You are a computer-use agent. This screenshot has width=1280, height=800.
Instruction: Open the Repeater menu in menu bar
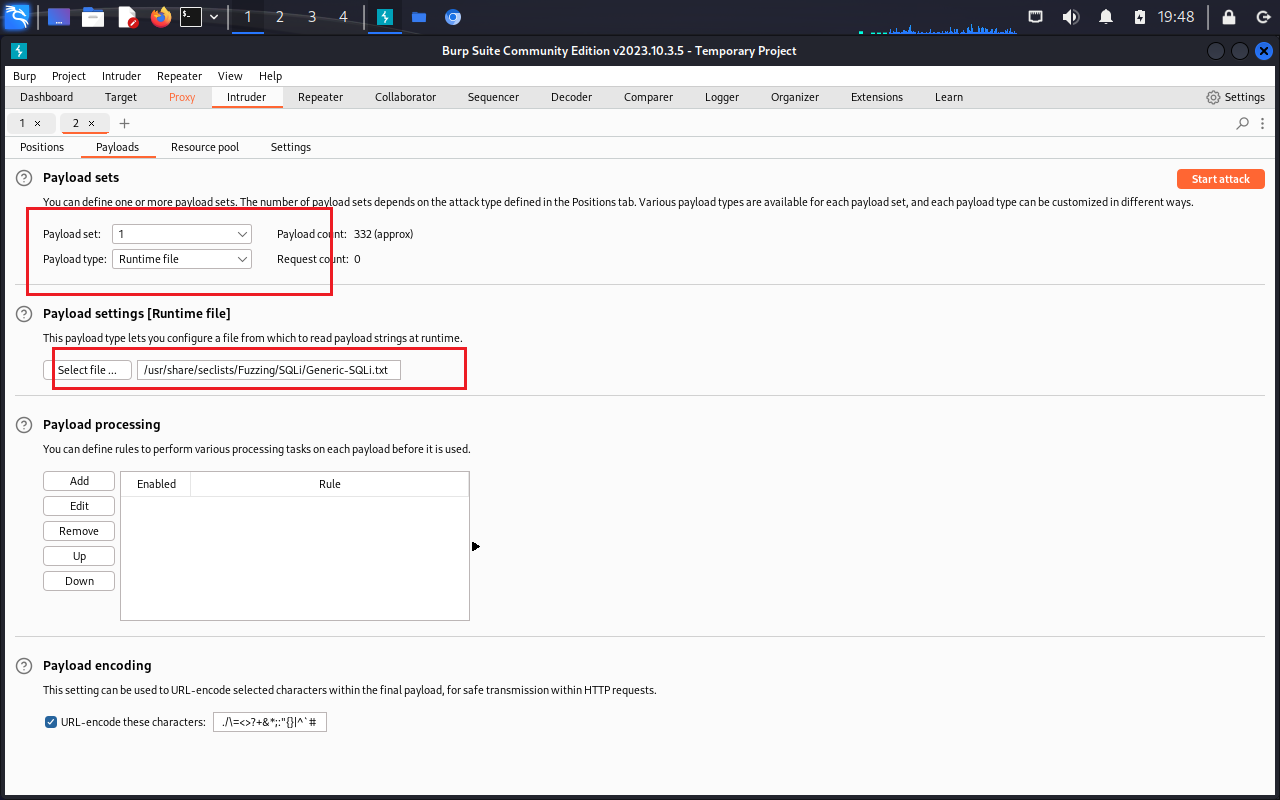coord(179,76)
